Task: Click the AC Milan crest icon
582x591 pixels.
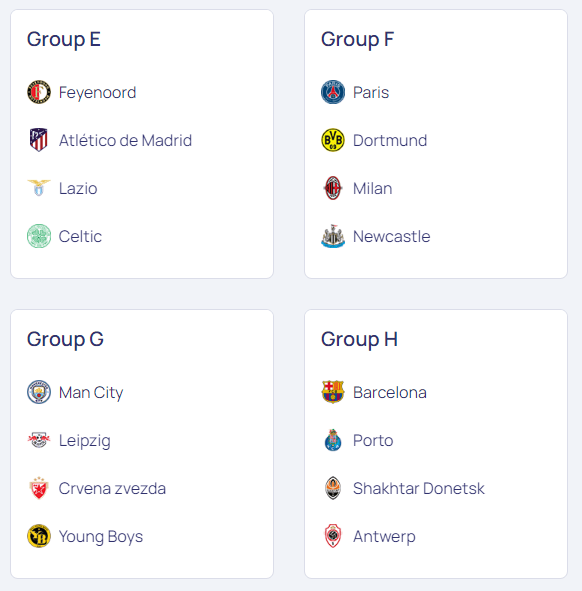Action: [333, 188]
